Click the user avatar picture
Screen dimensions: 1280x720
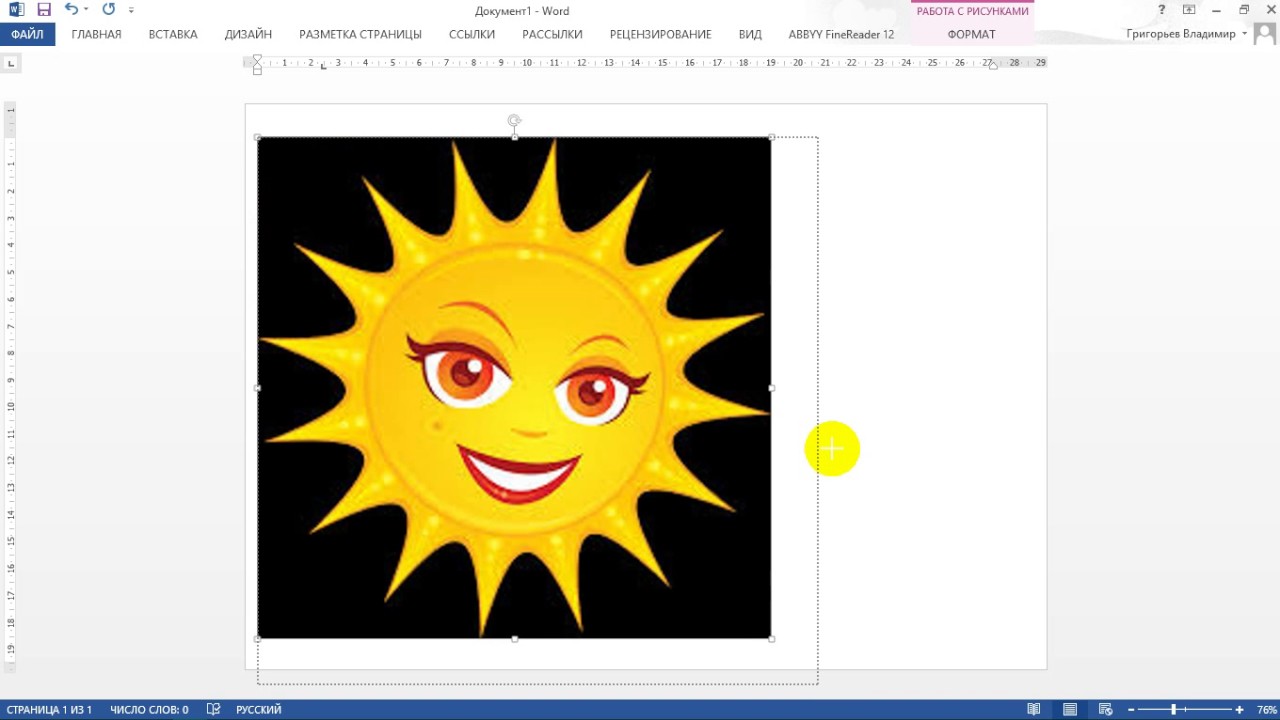(x=1265, y=34)
